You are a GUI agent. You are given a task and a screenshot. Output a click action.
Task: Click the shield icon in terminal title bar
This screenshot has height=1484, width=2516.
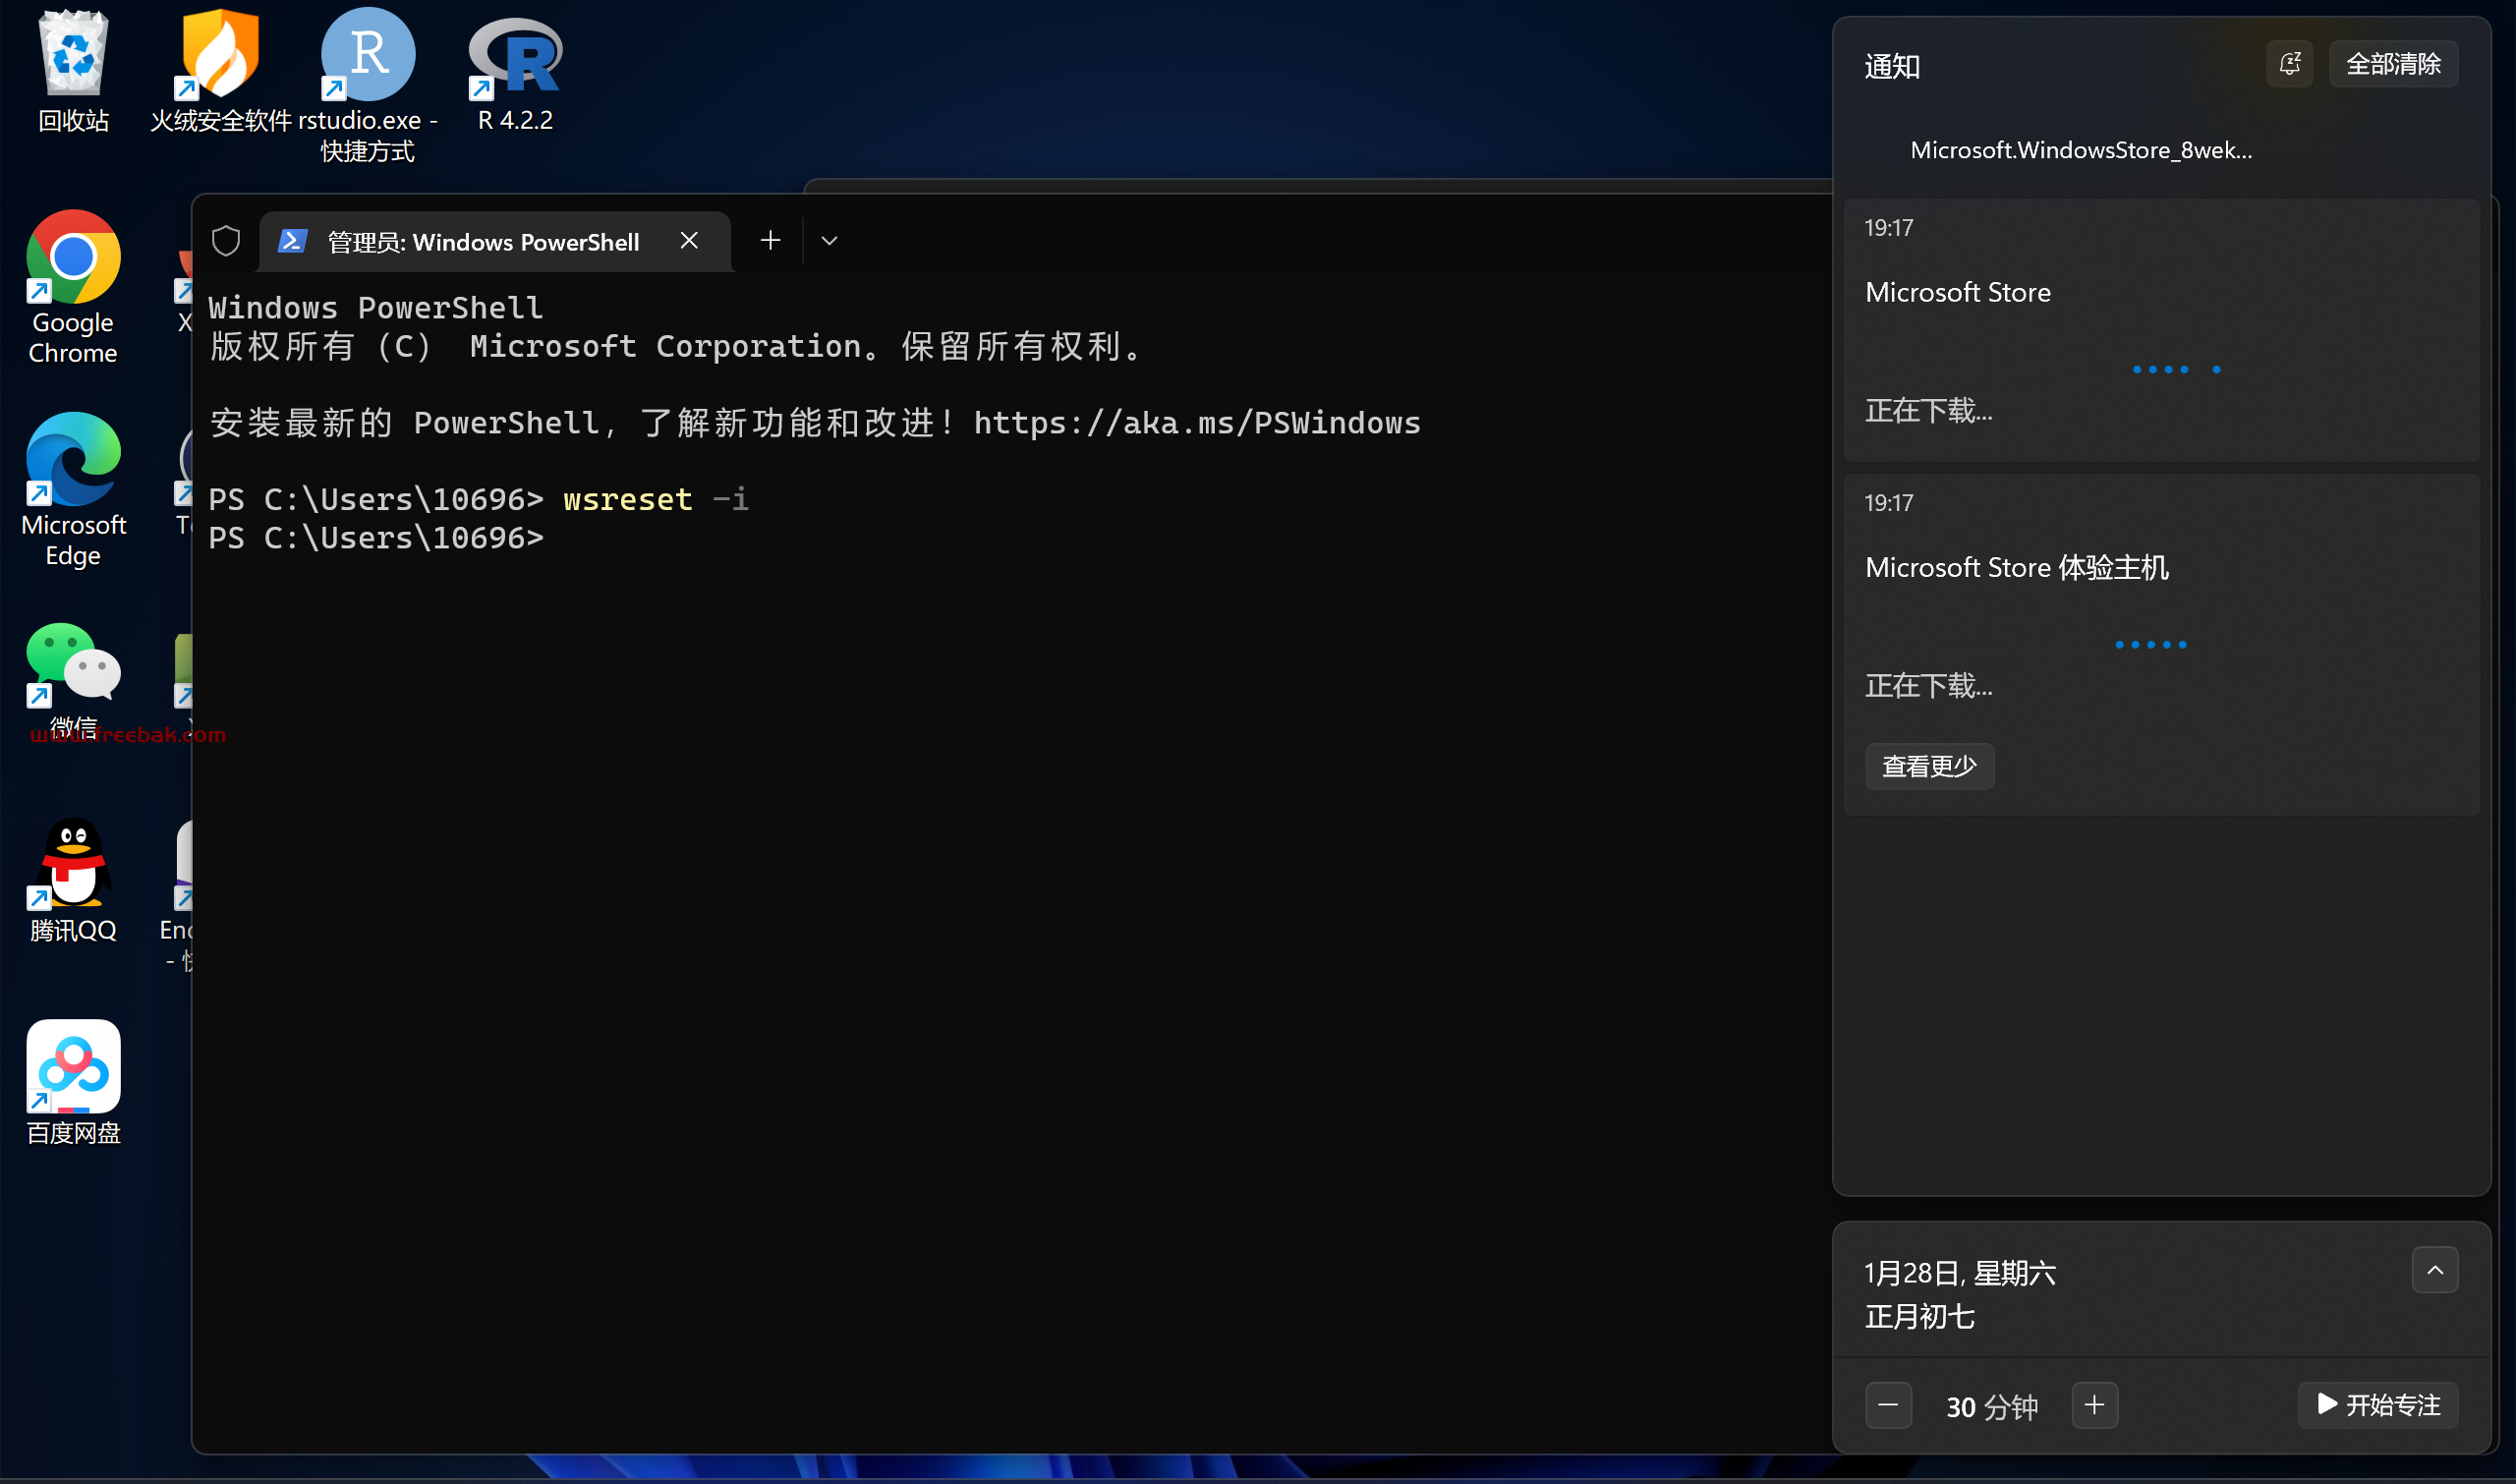click(226, 241)
